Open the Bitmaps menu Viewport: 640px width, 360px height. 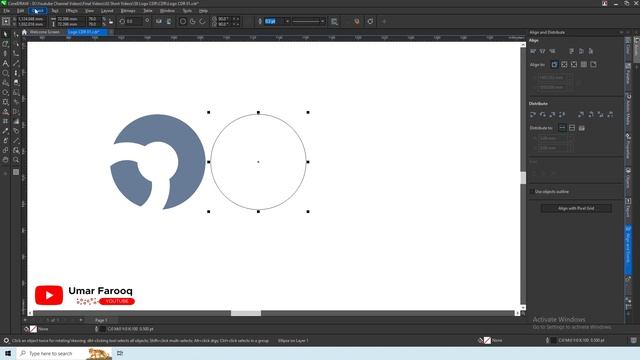point(128,11)
